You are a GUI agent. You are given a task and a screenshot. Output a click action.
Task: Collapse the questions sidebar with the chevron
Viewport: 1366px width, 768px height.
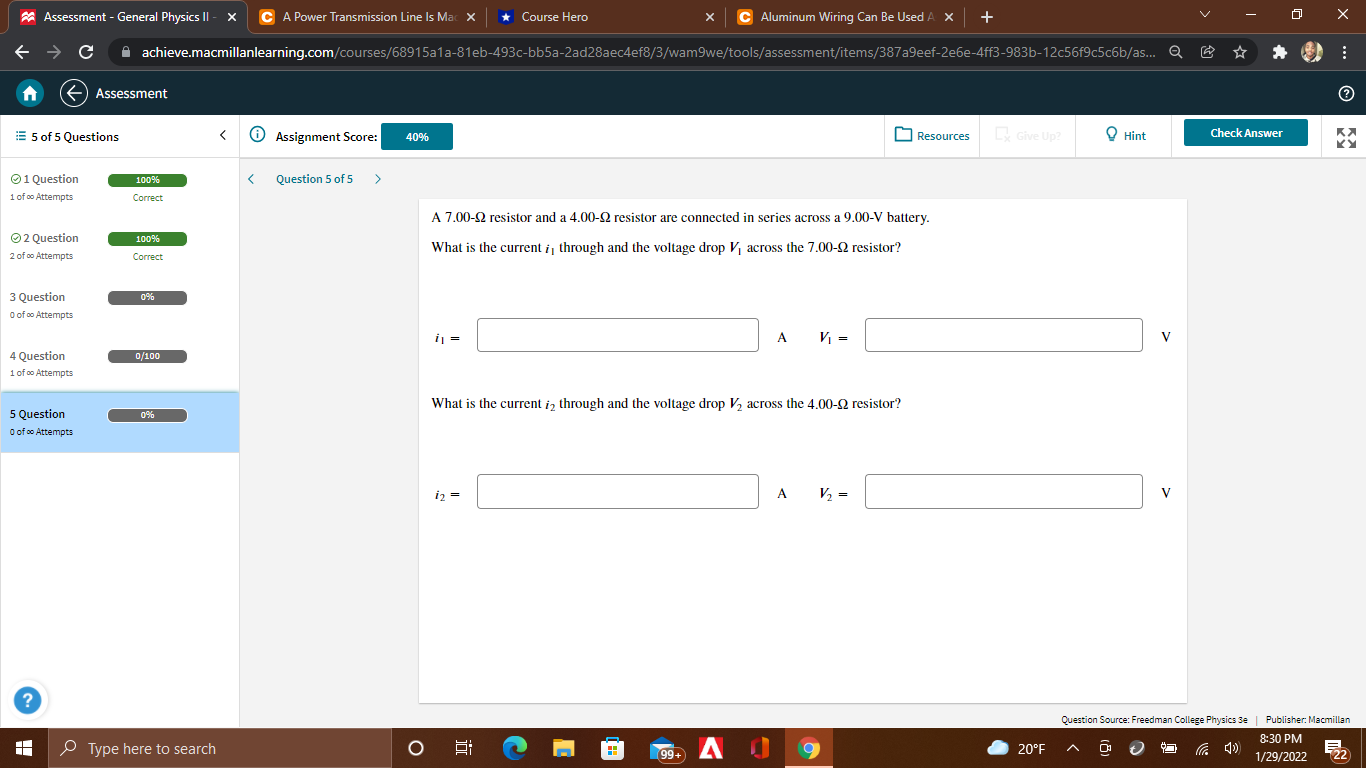click(x=222, y=134)
